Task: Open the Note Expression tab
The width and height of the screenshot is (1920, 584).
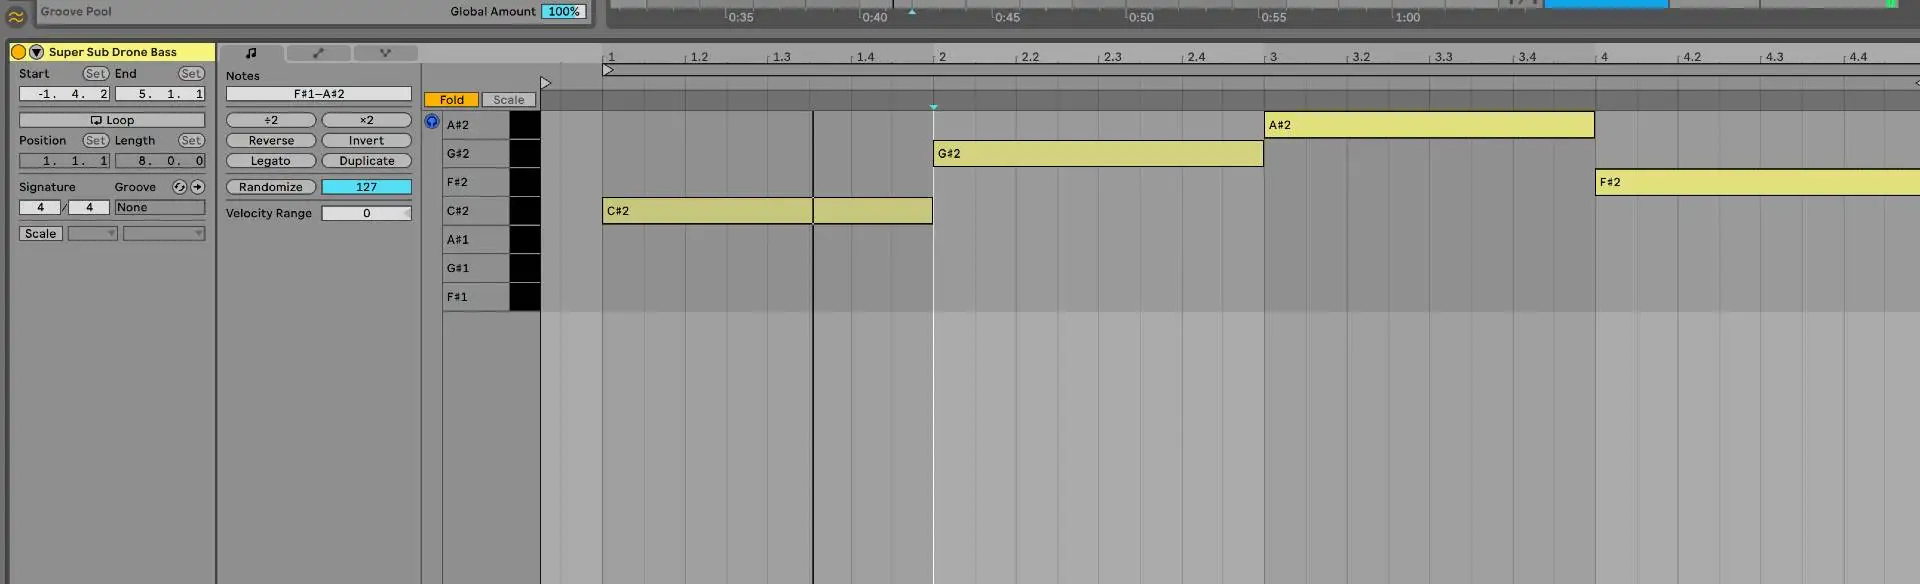Action: click(385, 53)
